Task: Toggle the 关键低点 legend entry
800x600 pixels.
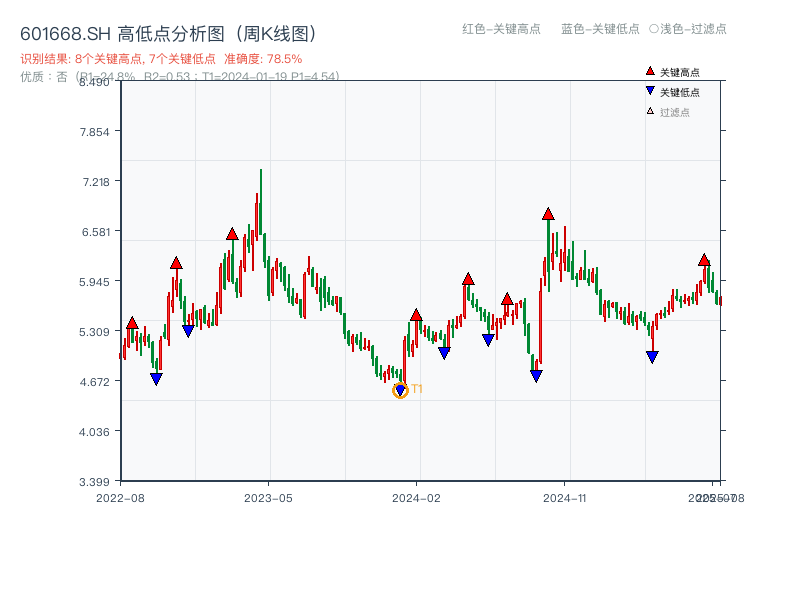Action: click(x=672, y=92)
